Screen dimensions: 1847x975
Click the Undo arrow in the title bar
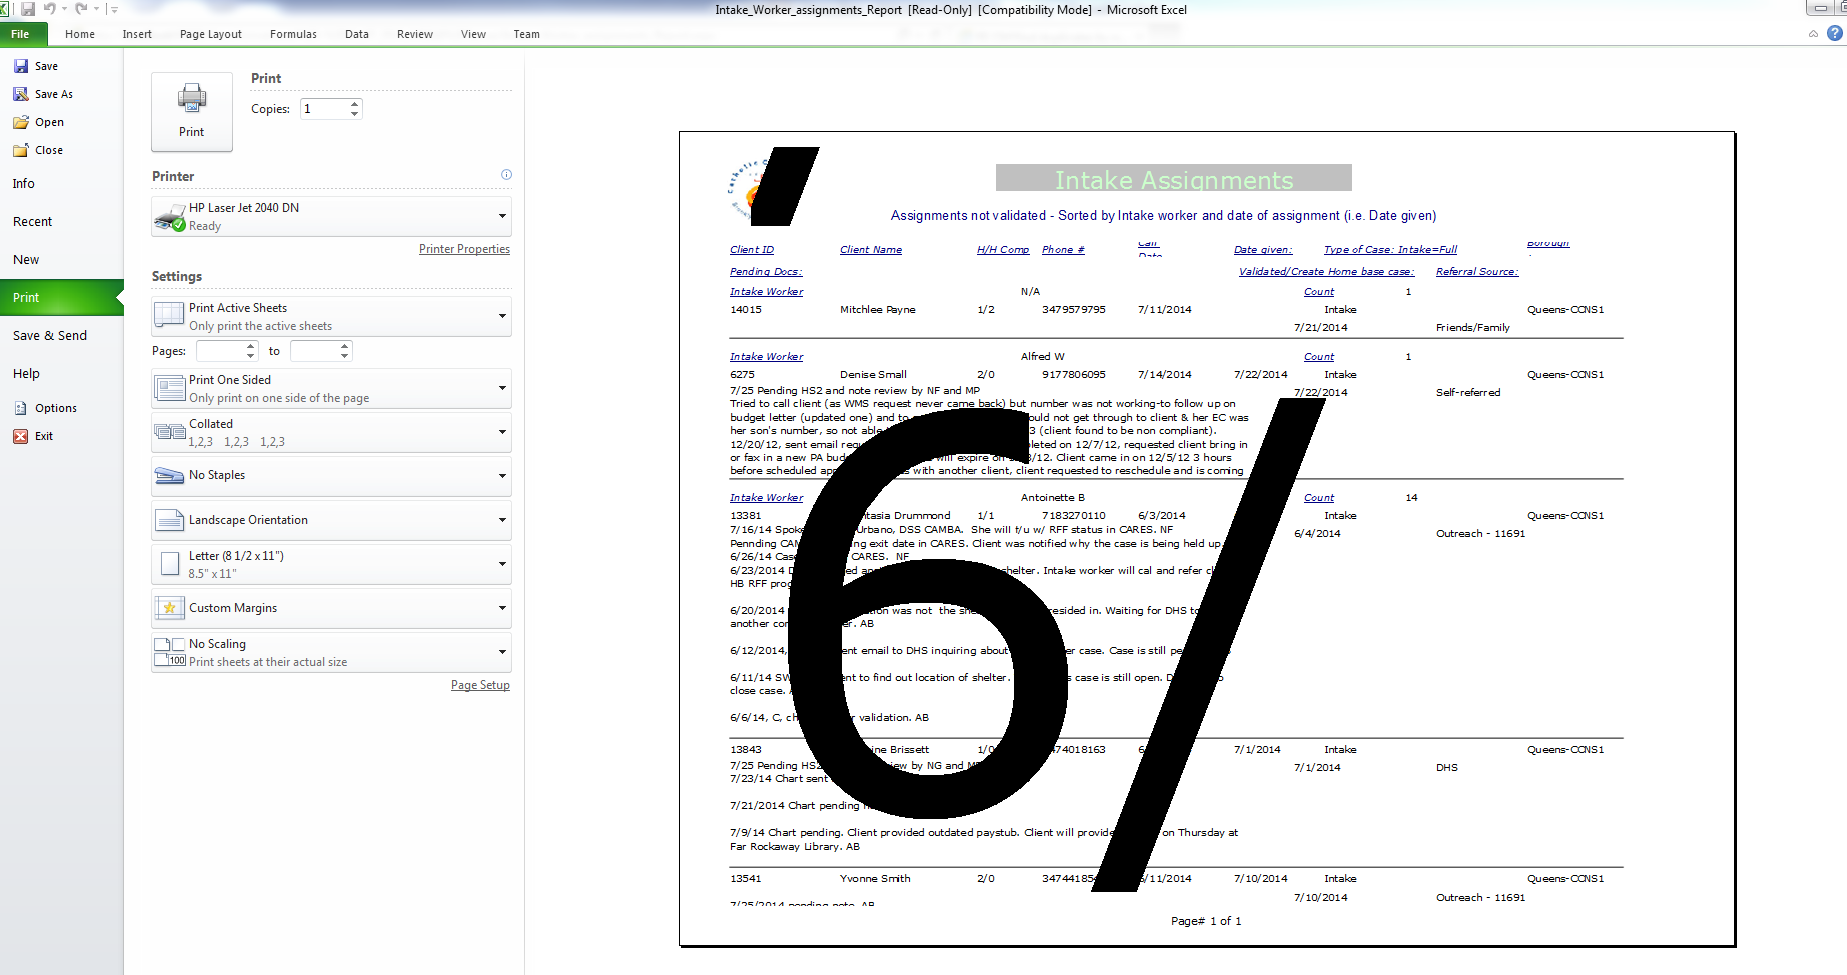(49, 9)
